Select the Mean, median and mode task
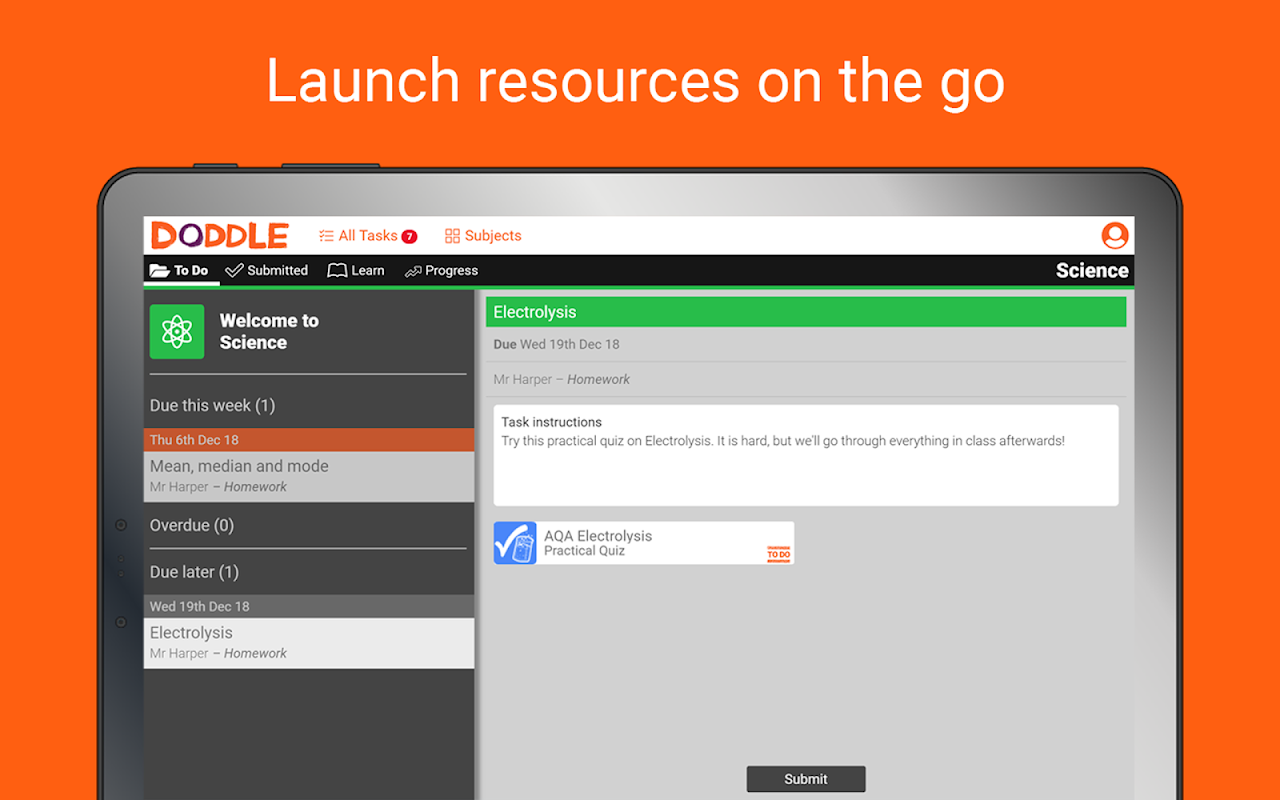This screenshot has height=800, width=1280. (x=309, y=476)
